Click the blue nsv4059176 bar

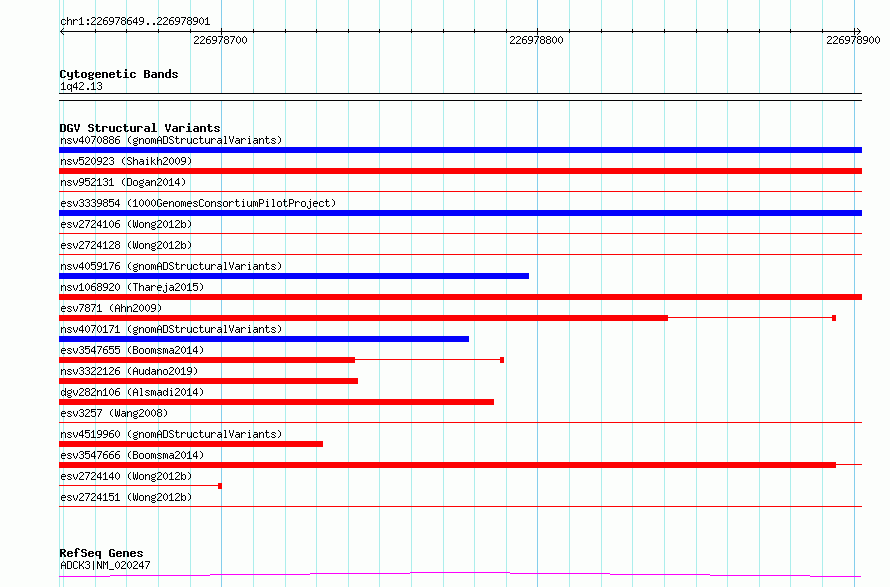[294, 276]
